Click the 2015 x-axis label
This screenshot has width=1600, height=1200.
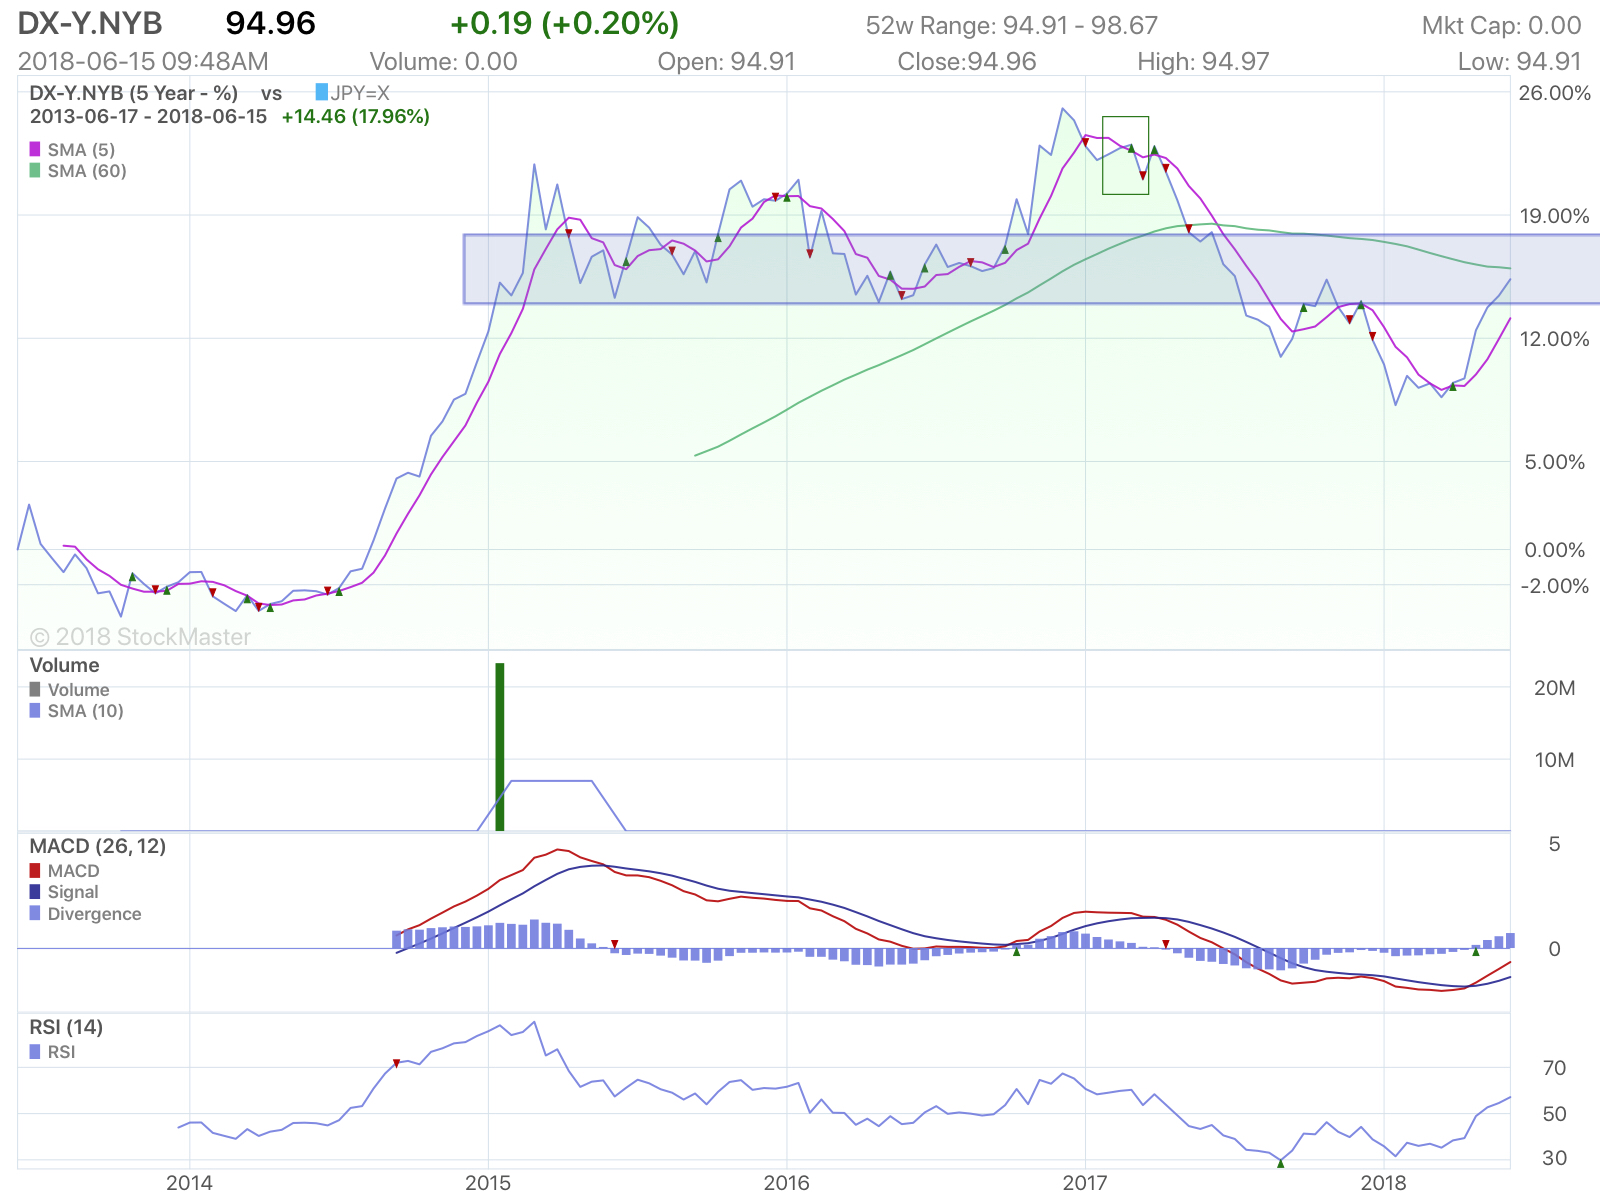coord(488,1183)
